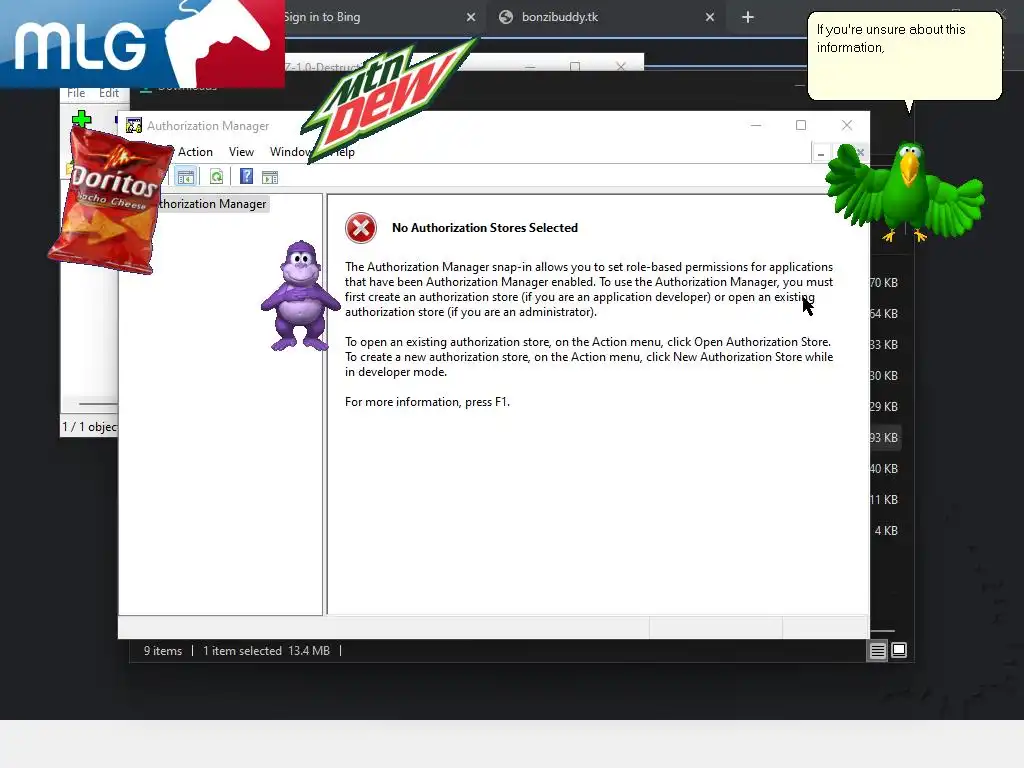Close the Sign in to Bing tab
This screenshot has height=768, width=1024.
point(471,17)
